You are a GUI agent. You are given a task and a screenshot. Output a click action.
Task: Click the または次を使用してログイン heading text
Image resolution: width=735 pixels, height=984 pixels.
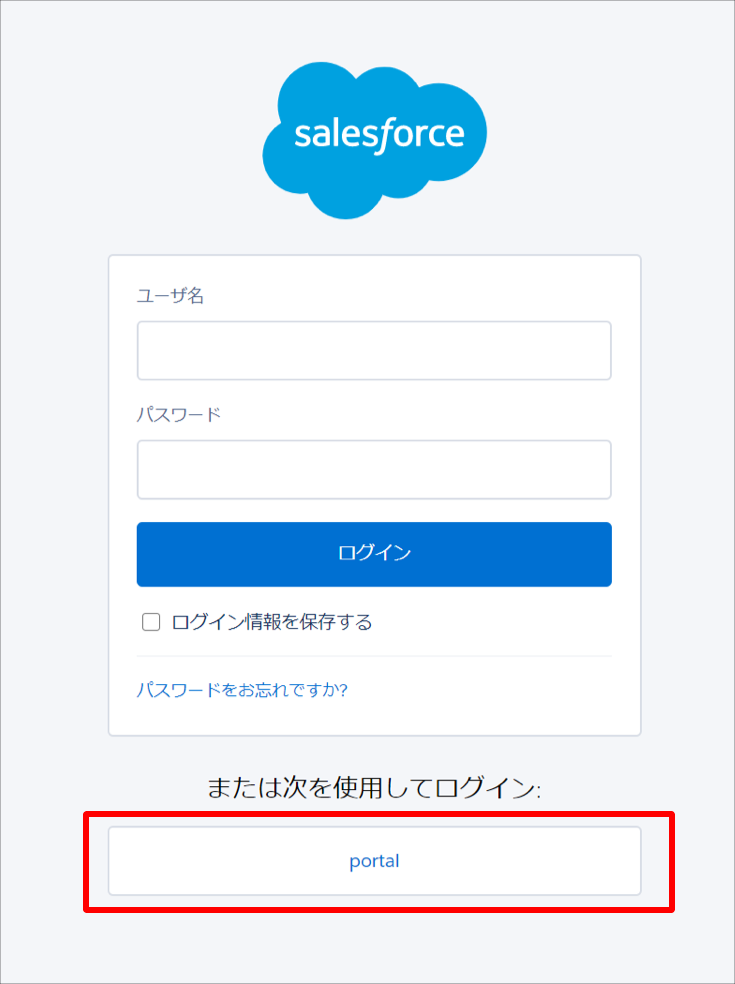tap(374, 788)
